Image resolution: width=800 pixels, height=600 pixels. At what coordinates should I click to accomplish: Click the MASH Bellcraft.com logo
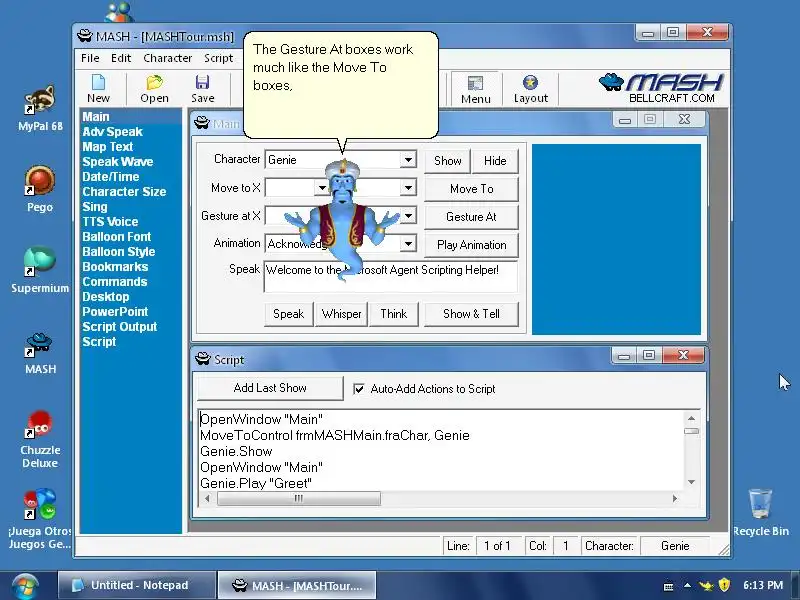661,88
